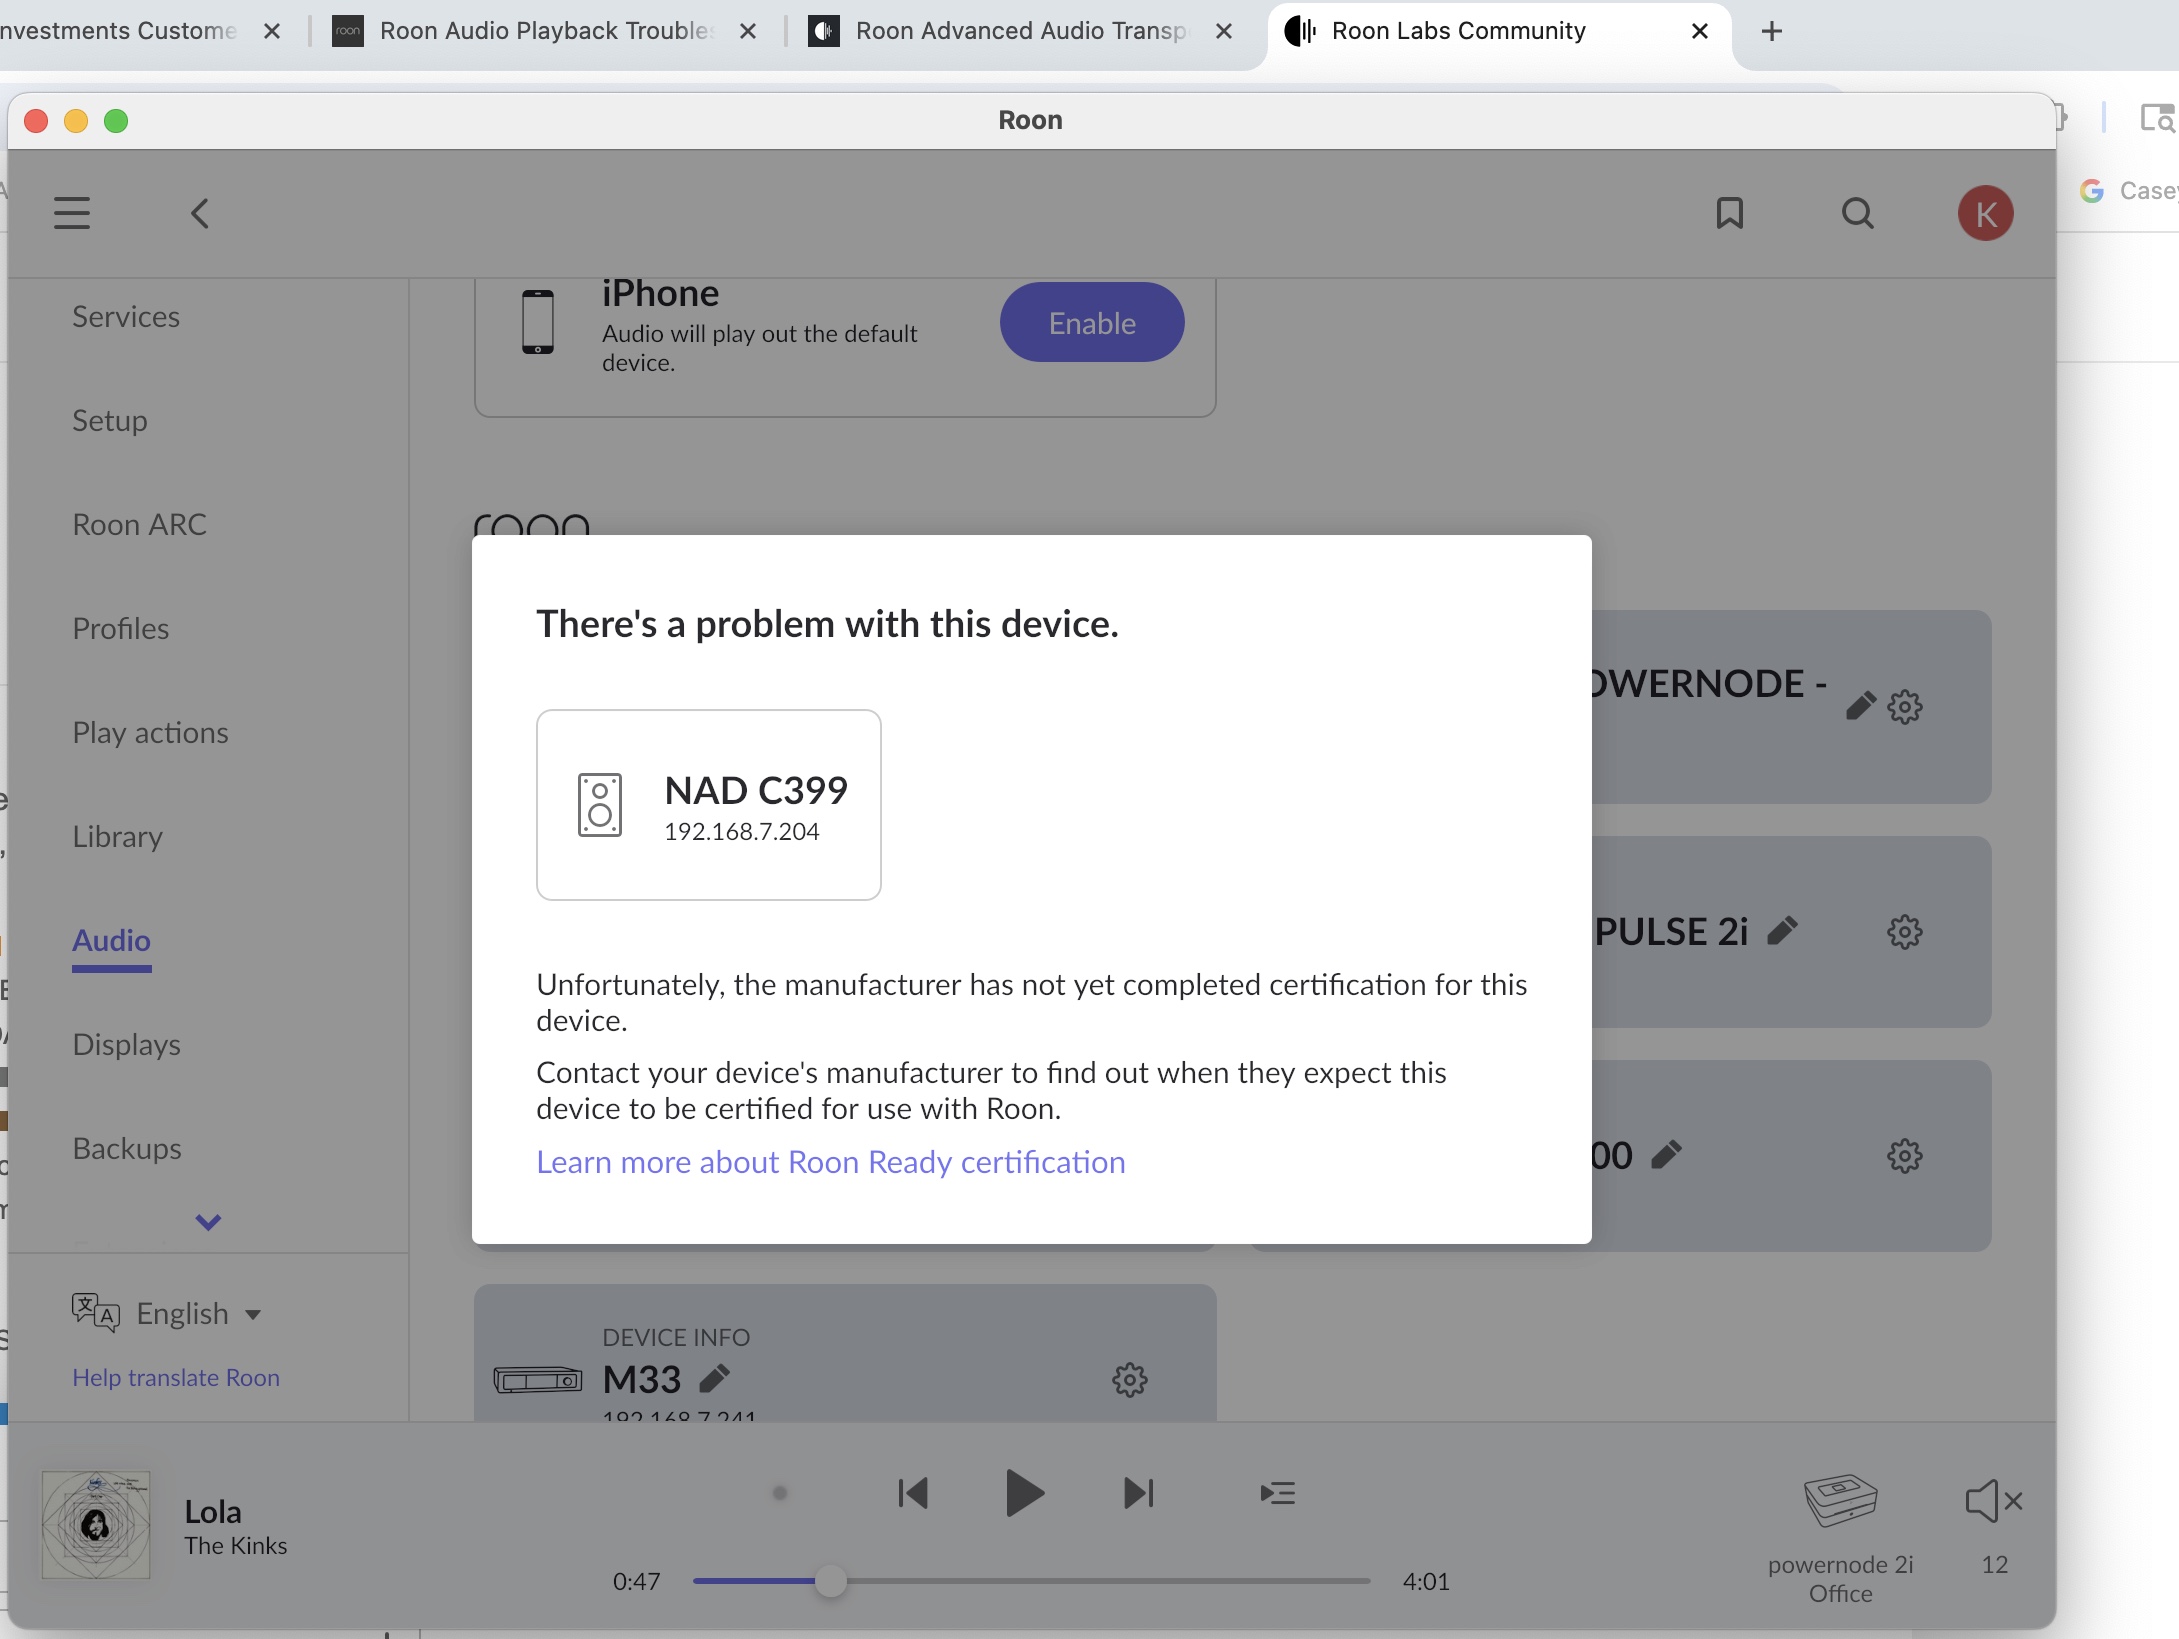Open Learn more about Roon Ready certification

(x=831, y=1162)
